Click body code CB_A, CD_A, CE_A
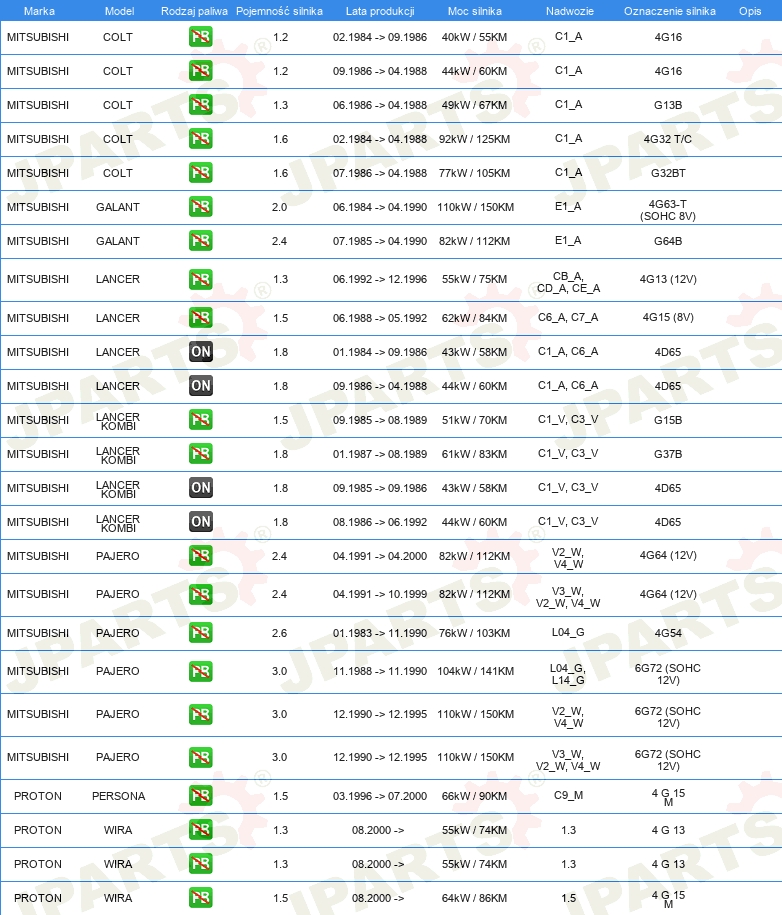Viewport: 782px width, 915px height. point(568,282)
